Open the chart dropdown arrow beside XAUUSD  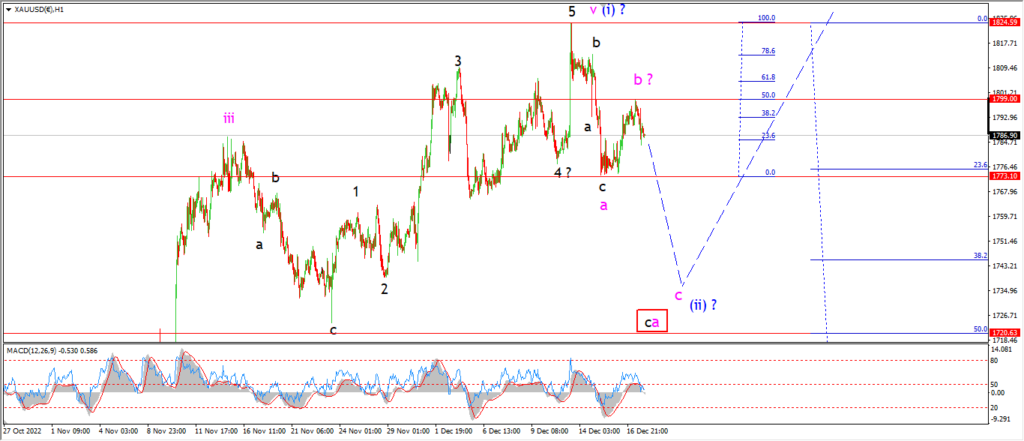coord(7,10)
